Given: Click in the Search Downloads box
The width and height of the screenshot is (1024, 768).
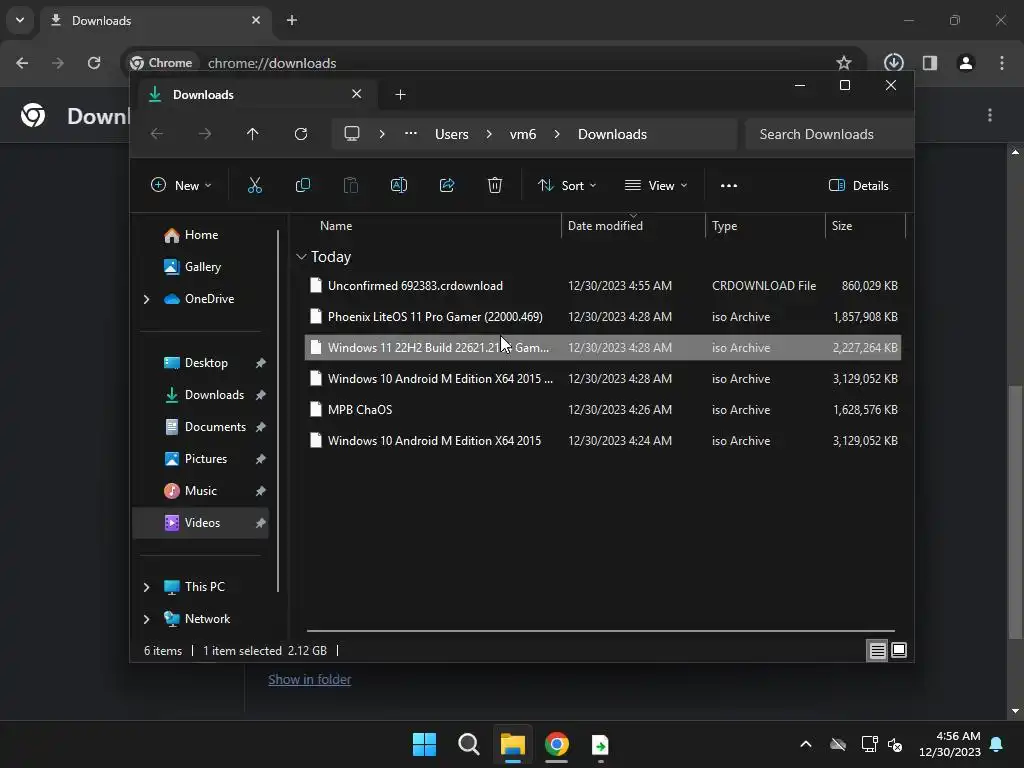Looking at the screenshot, I should [x=829, y=134].
